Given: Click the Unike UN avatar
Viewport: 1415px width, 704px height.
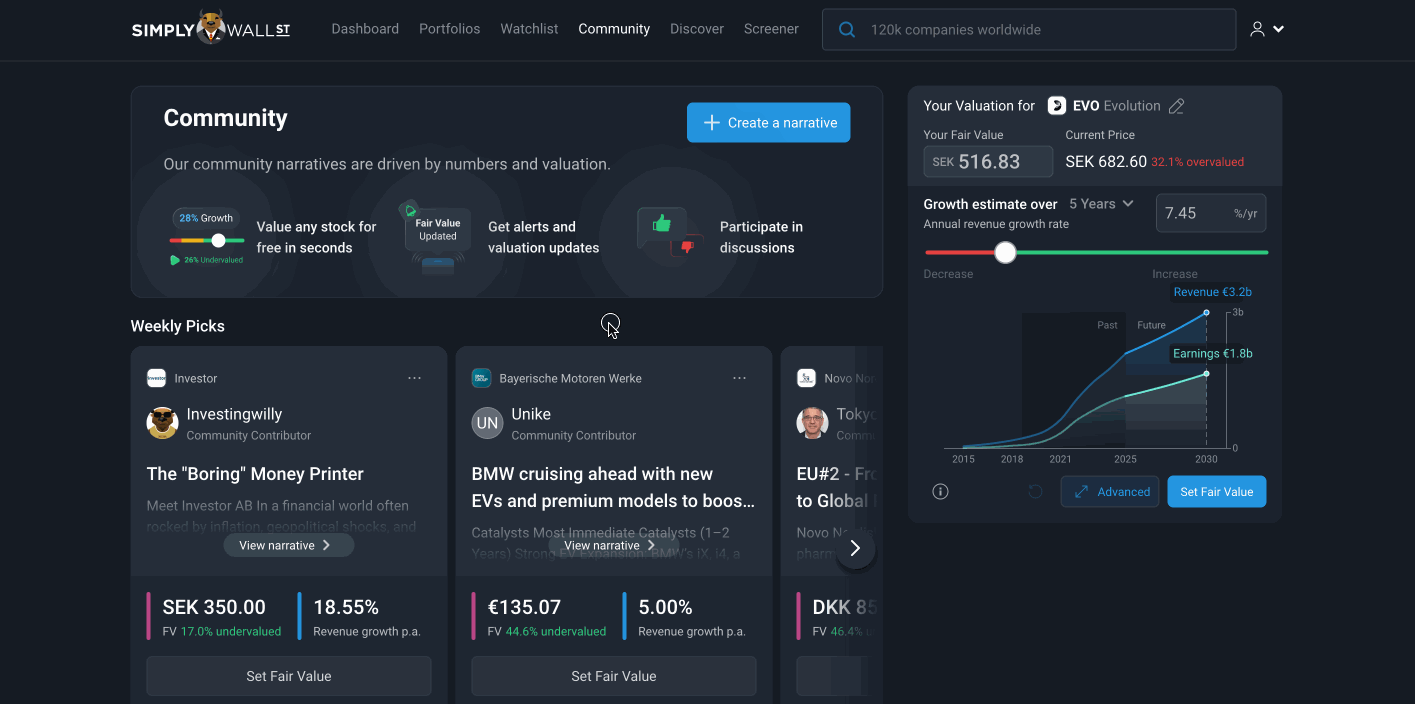Looking at the screenshot, I should coord(487,423).
